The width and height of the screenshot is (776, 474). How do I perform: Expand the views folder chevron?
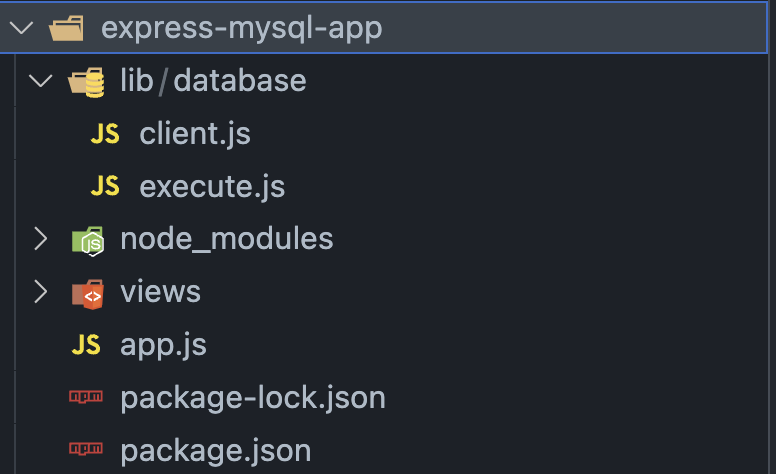[x=41, y=291]
